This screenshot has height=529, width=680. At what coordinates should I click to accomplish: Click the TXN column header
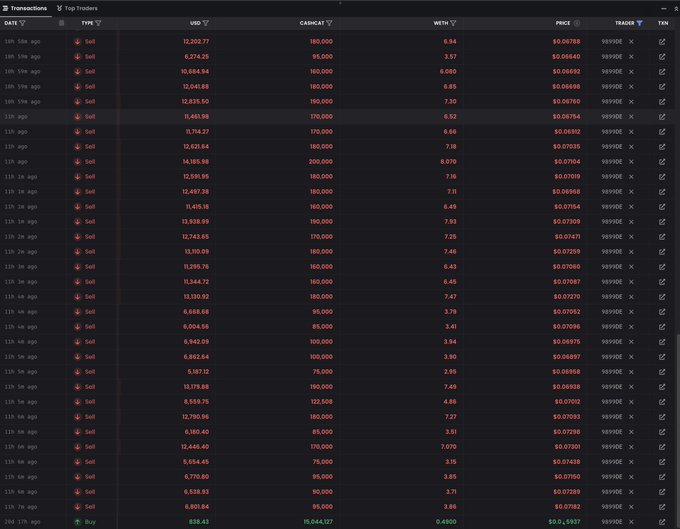(663, 23)
